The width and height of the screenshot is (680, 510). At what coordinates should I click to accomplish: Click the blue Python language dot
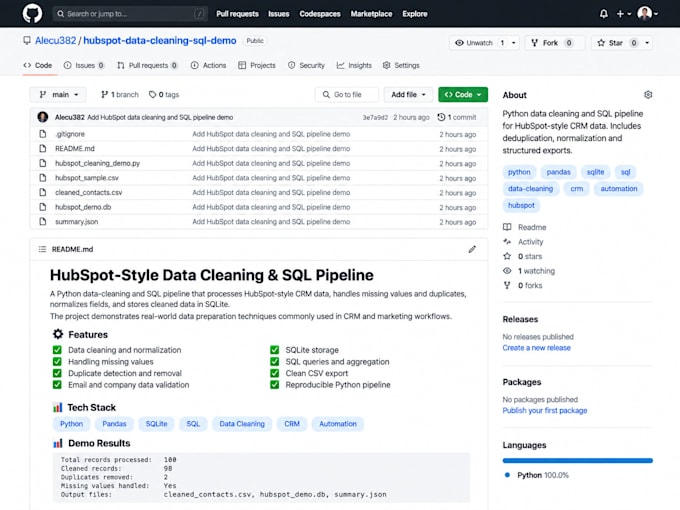coord(507,475)
